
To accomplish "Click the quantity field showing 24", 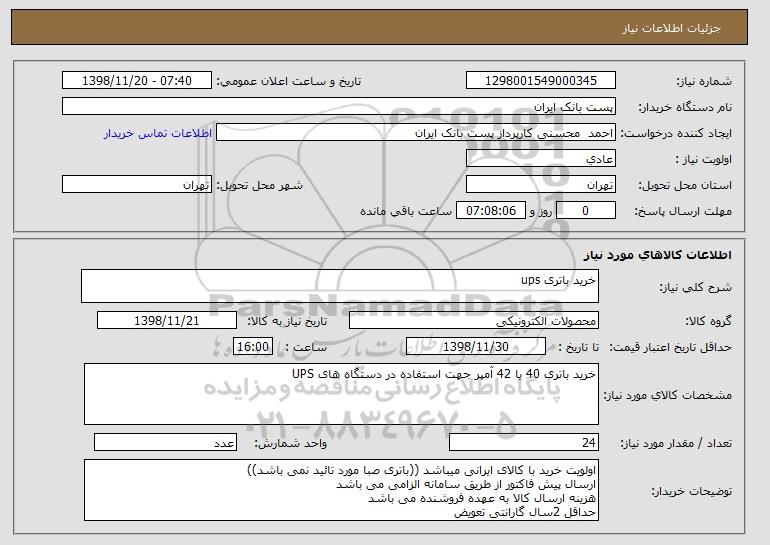I will coord(524,442).
